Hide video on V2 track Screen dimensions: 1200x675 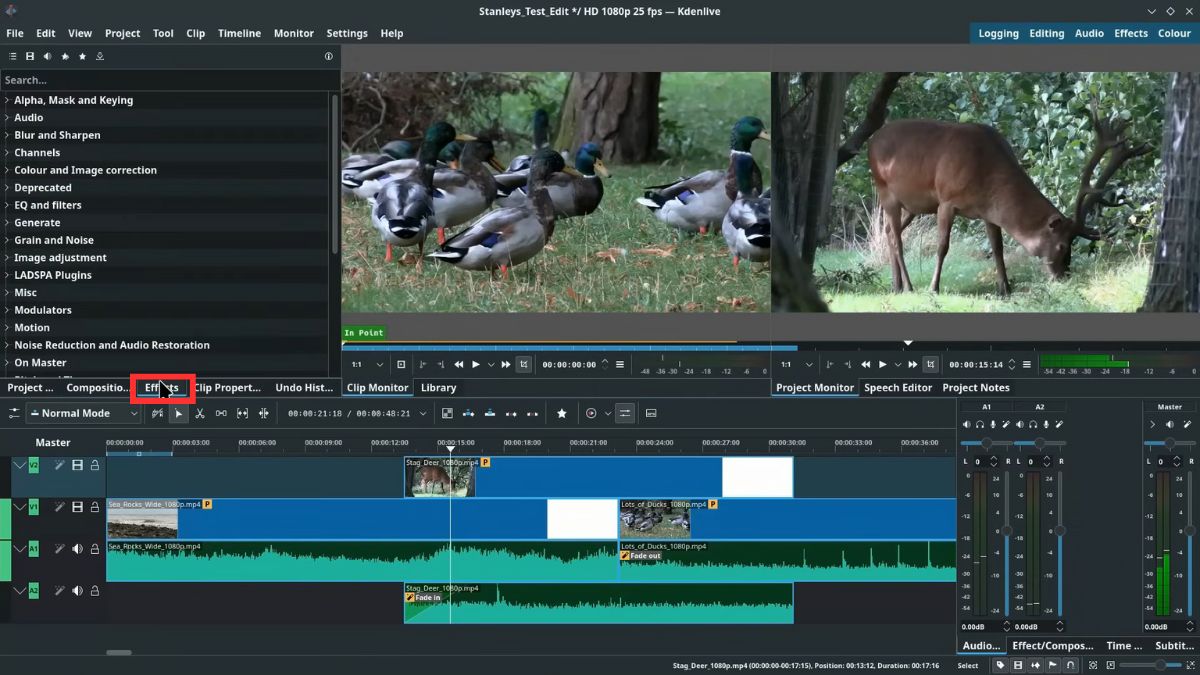click(77, 465)
